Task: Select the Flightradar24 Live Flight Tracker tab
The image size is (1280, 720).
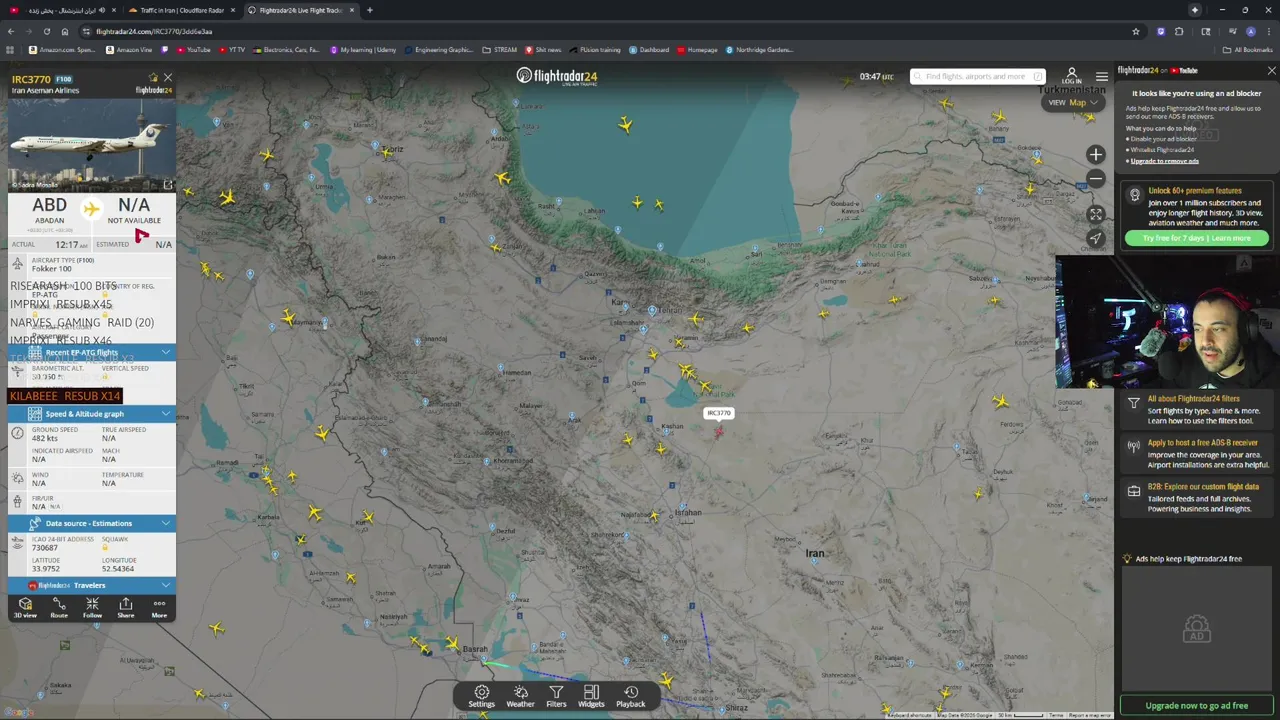Action: pos(300,10)
